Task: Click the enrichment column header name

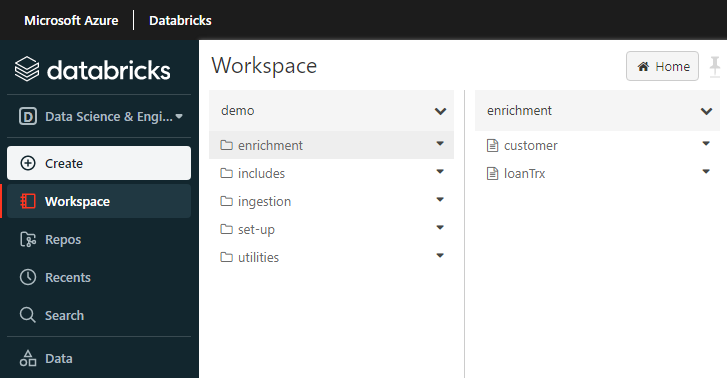Action: click(x=519, y=110)
